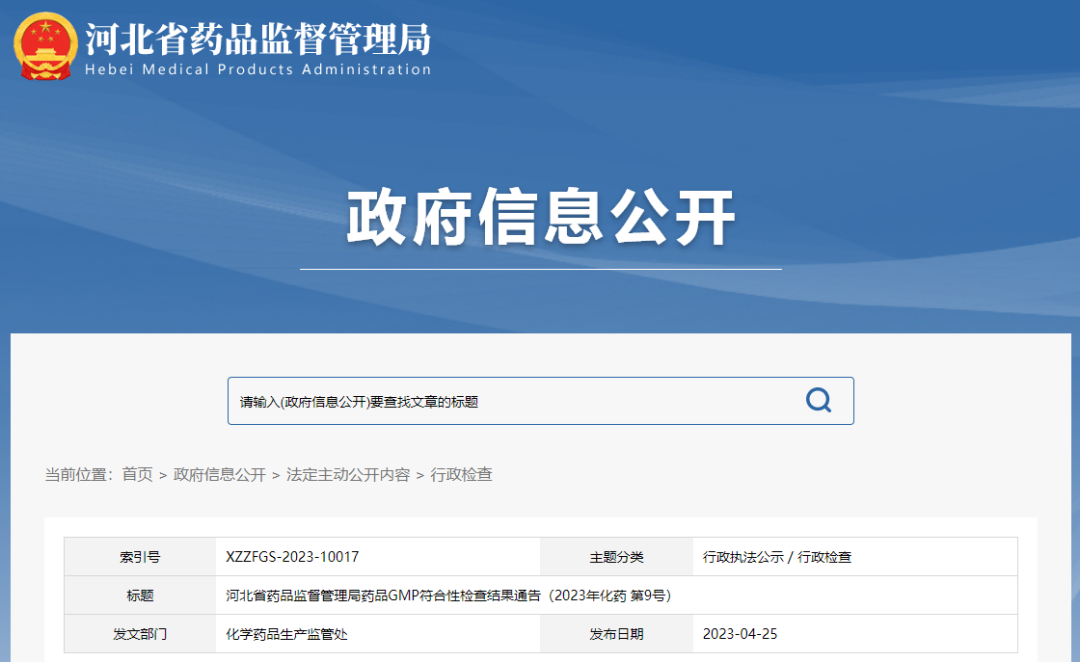1080x662 pixels.
Task: Click index number XZZFGS-2023-10017
Action: (293, 557)
